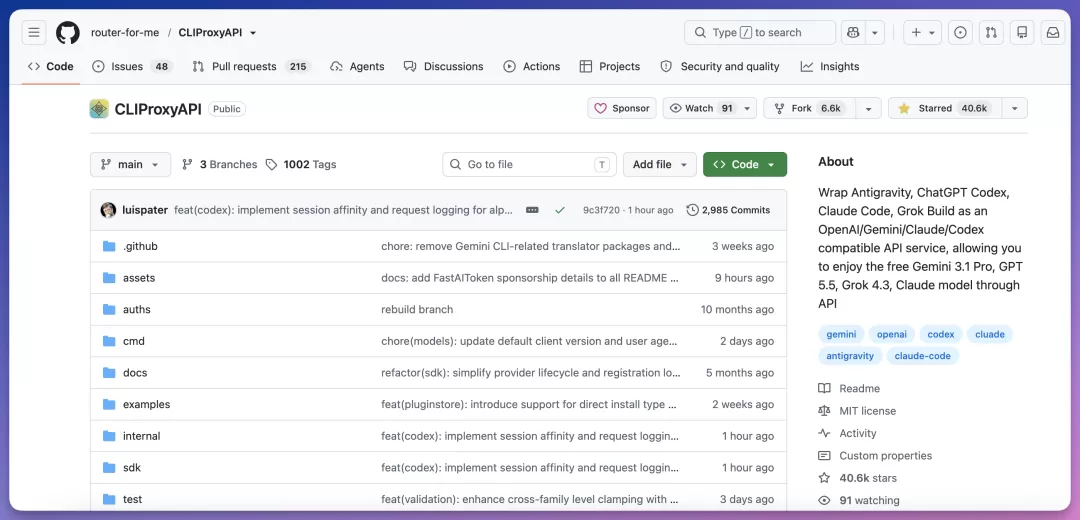Toggle the Starred 40.6k button
This screenshot has width=1080, height=520.
point(944,108)
